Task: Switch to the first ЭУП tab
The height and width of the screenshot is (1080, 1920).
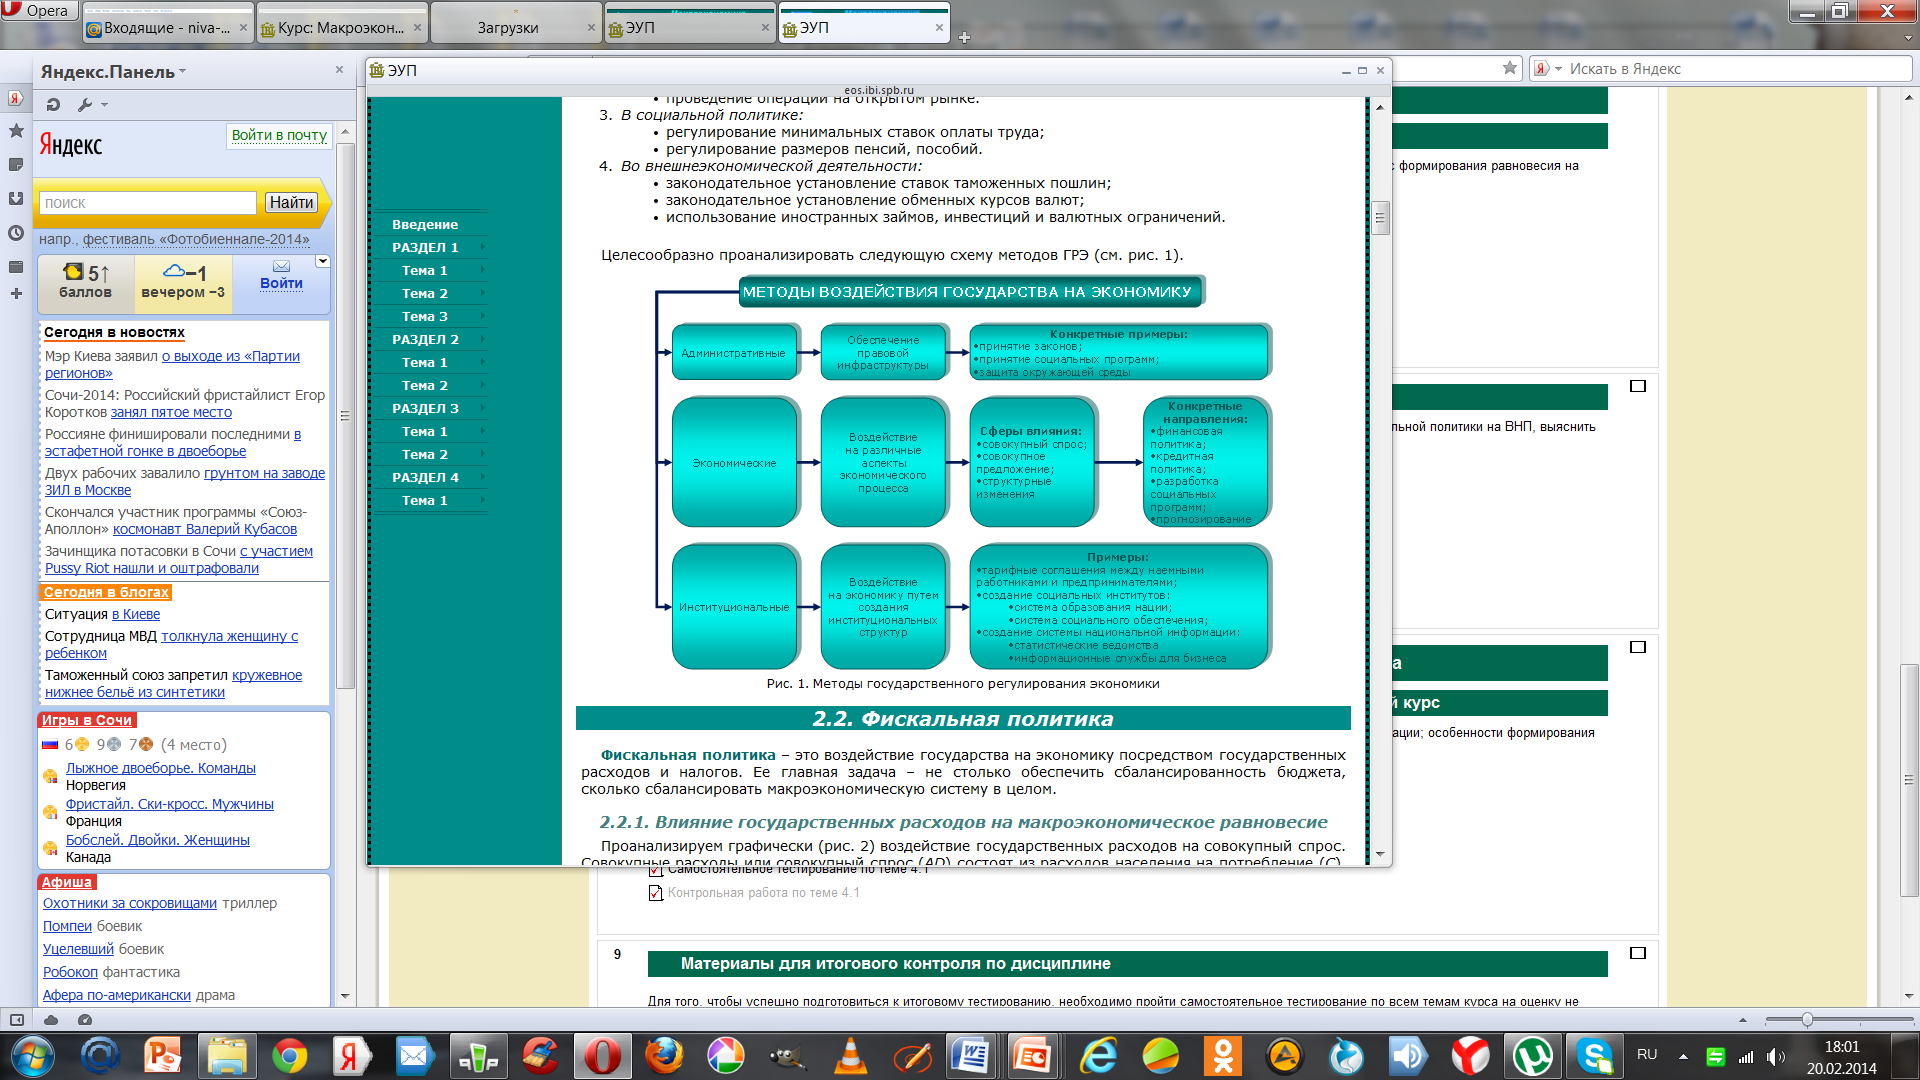Action: (x=690, y=27)
